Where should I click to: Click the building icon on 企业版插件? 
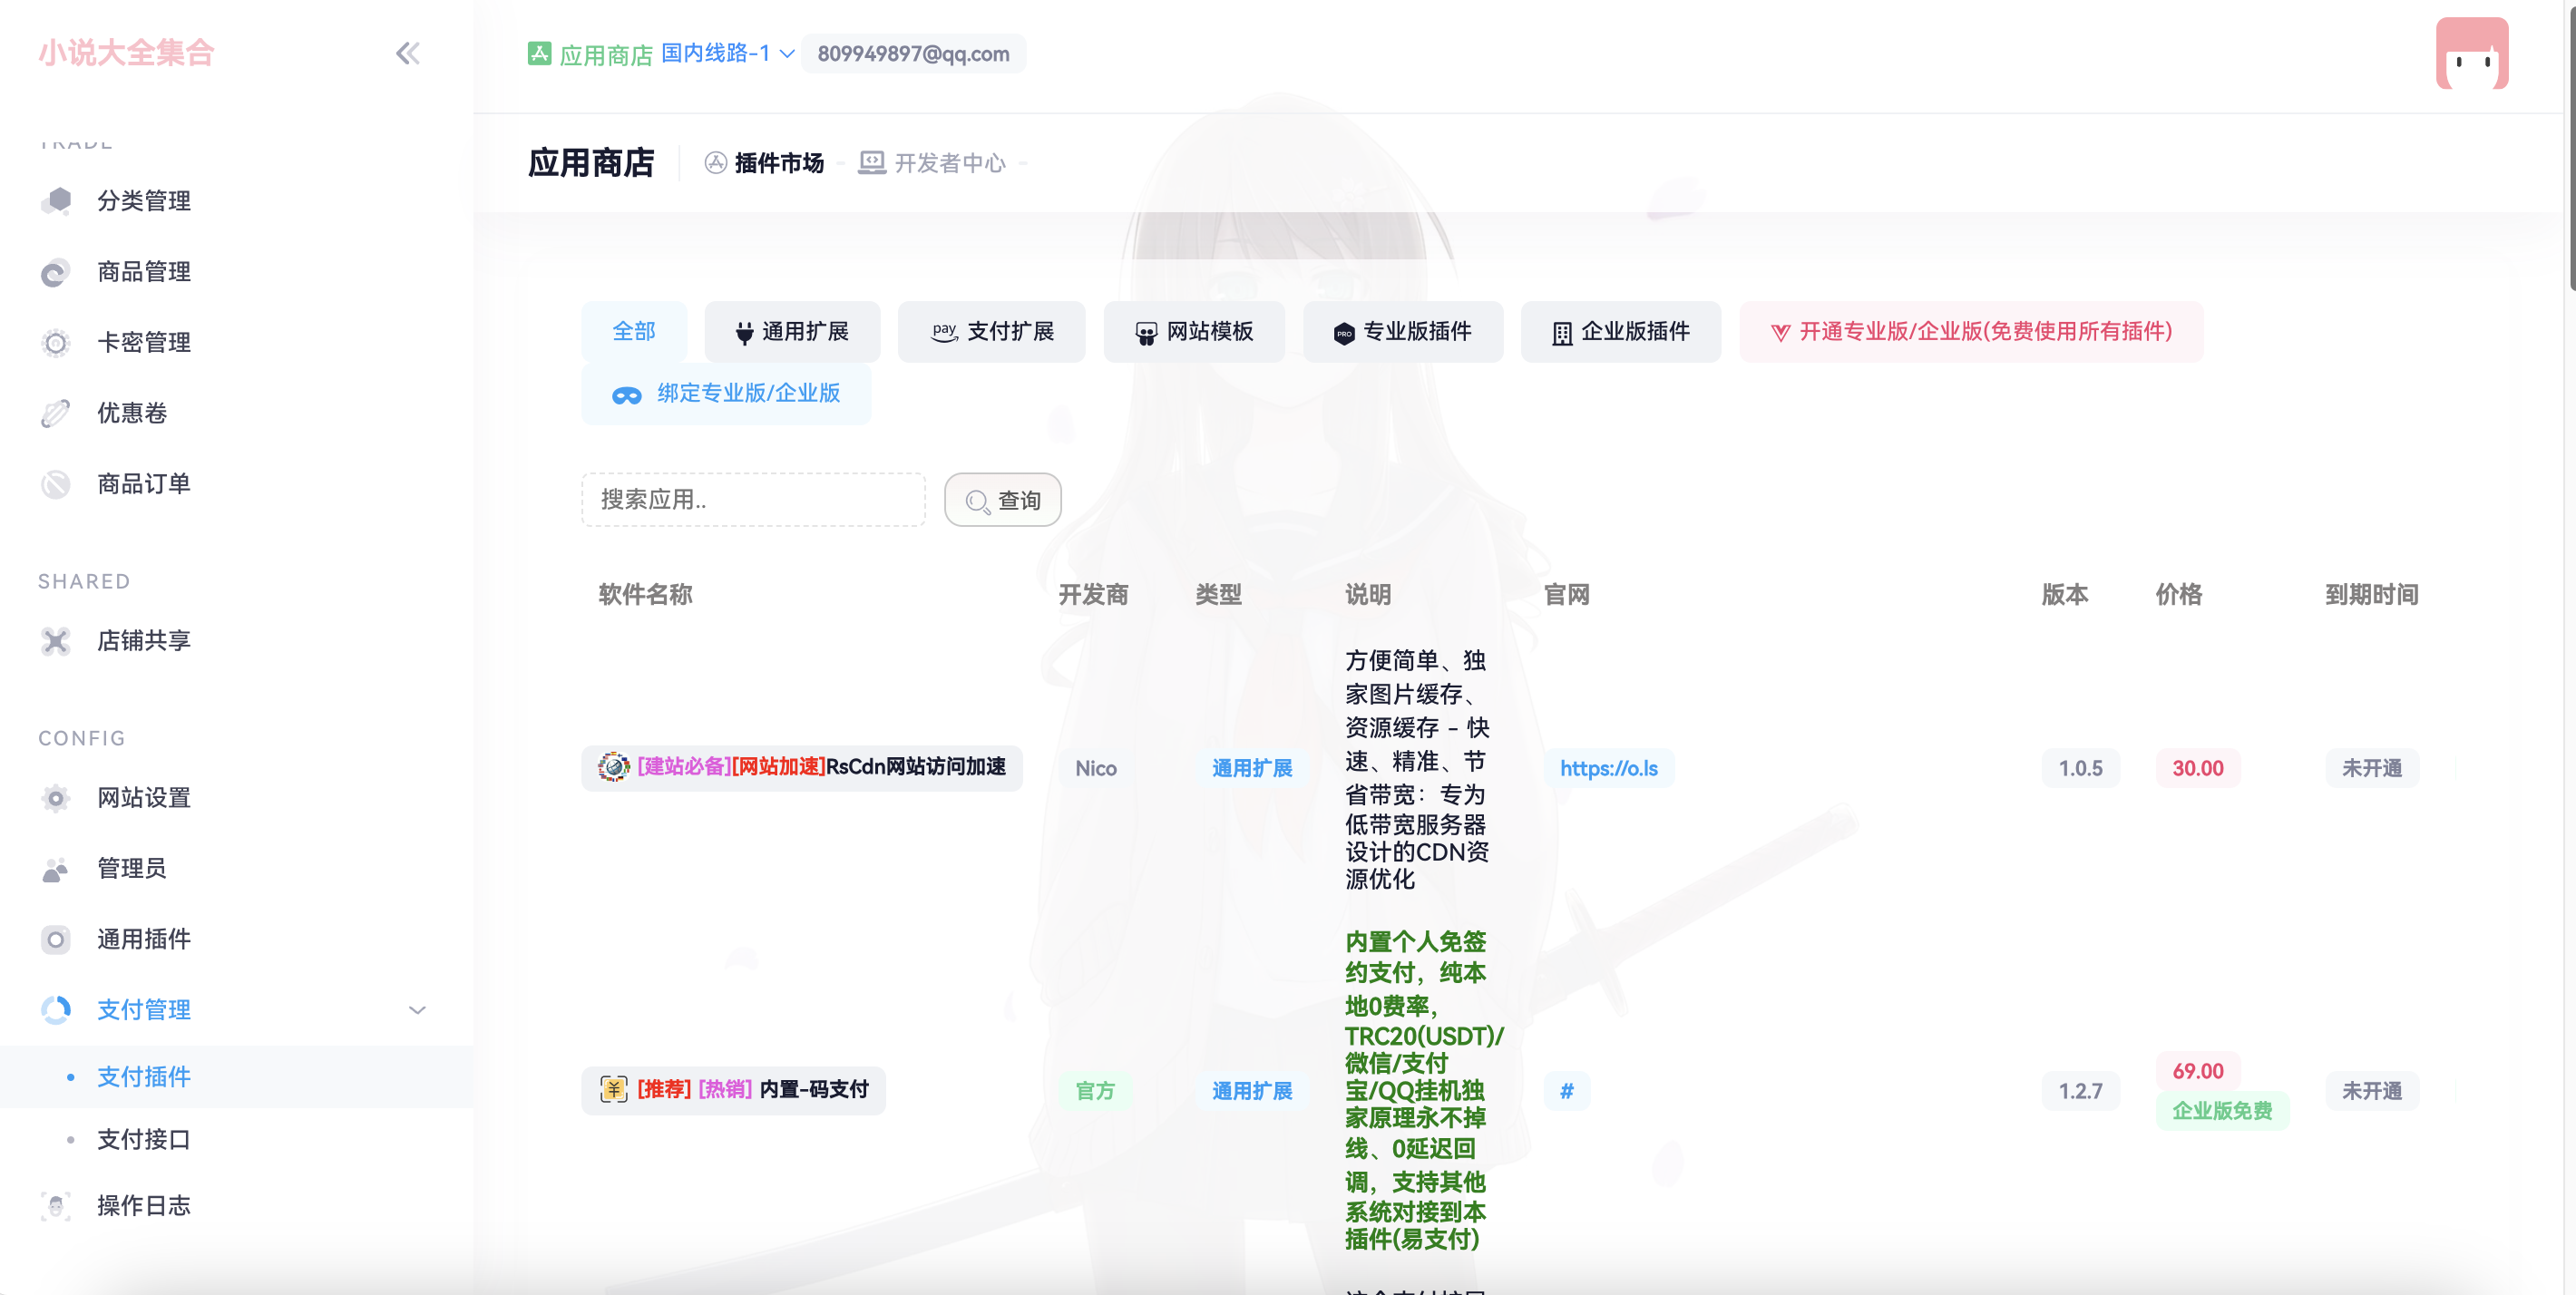coord(1562,333)
